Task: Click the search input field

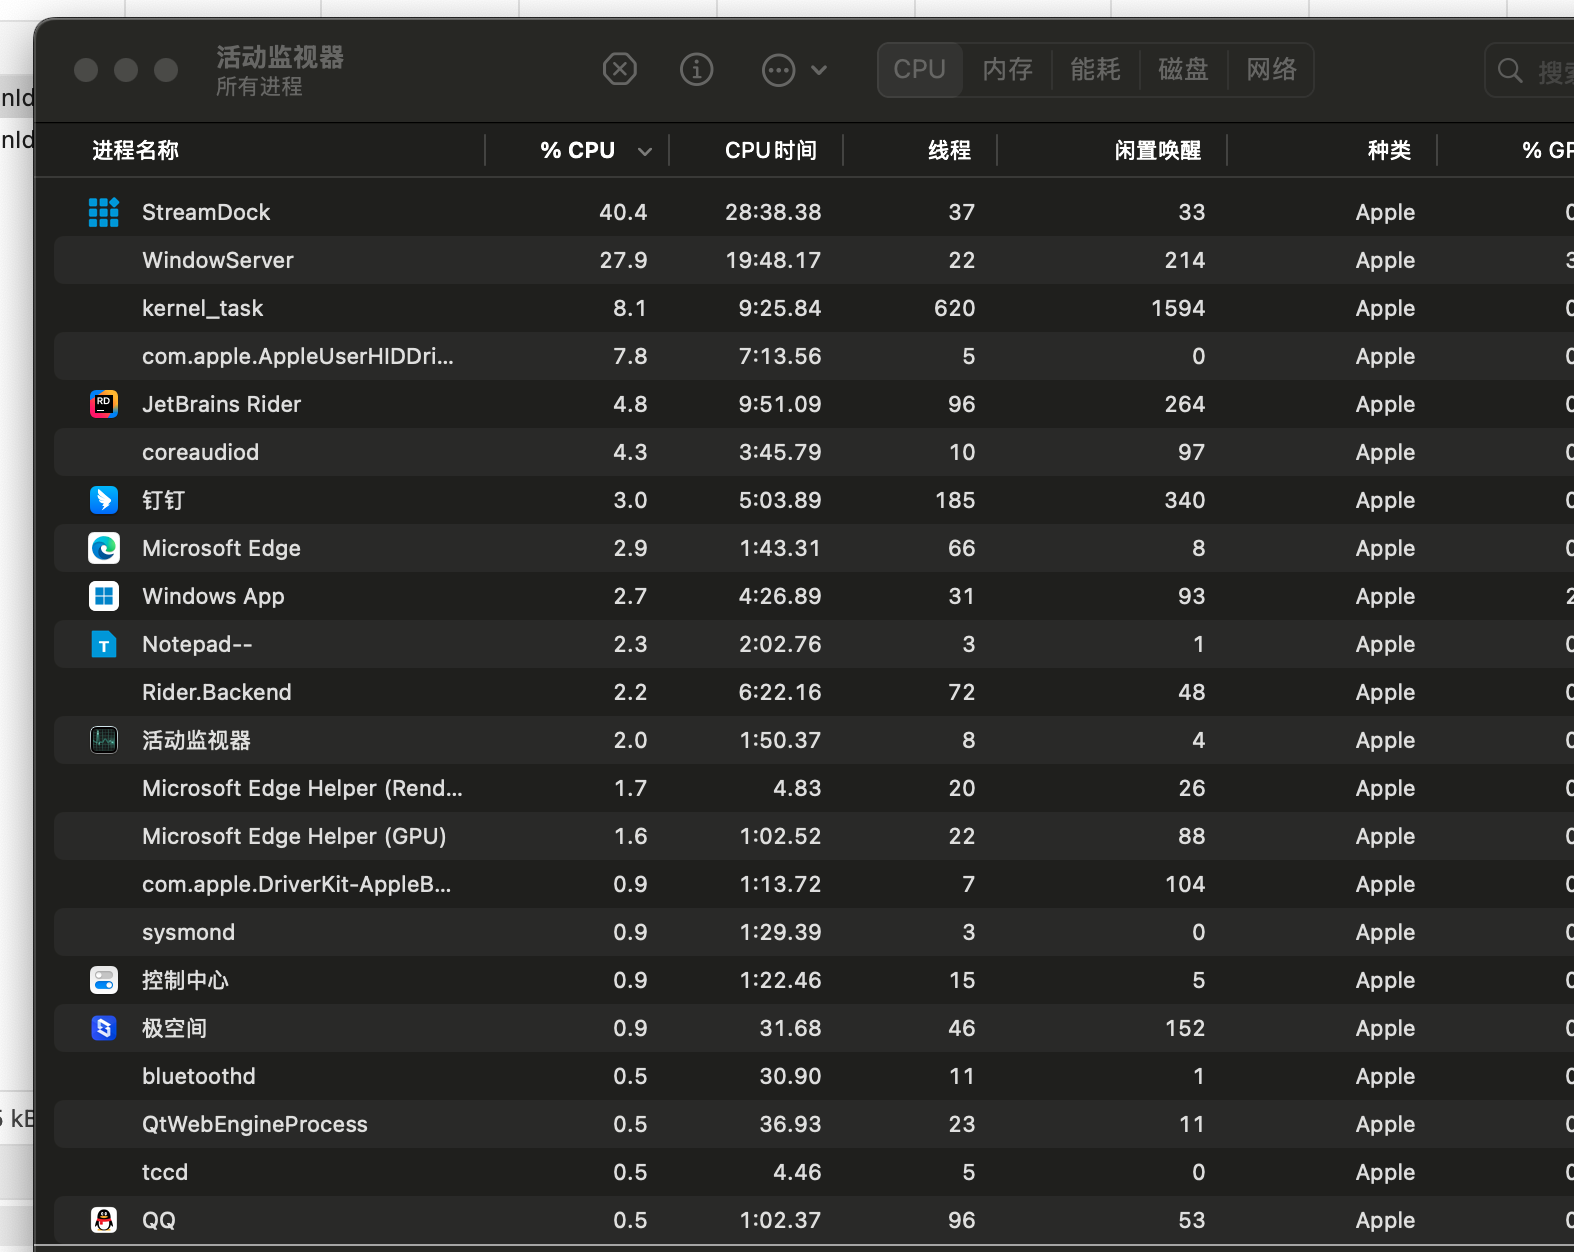Action: point(1530,71)
